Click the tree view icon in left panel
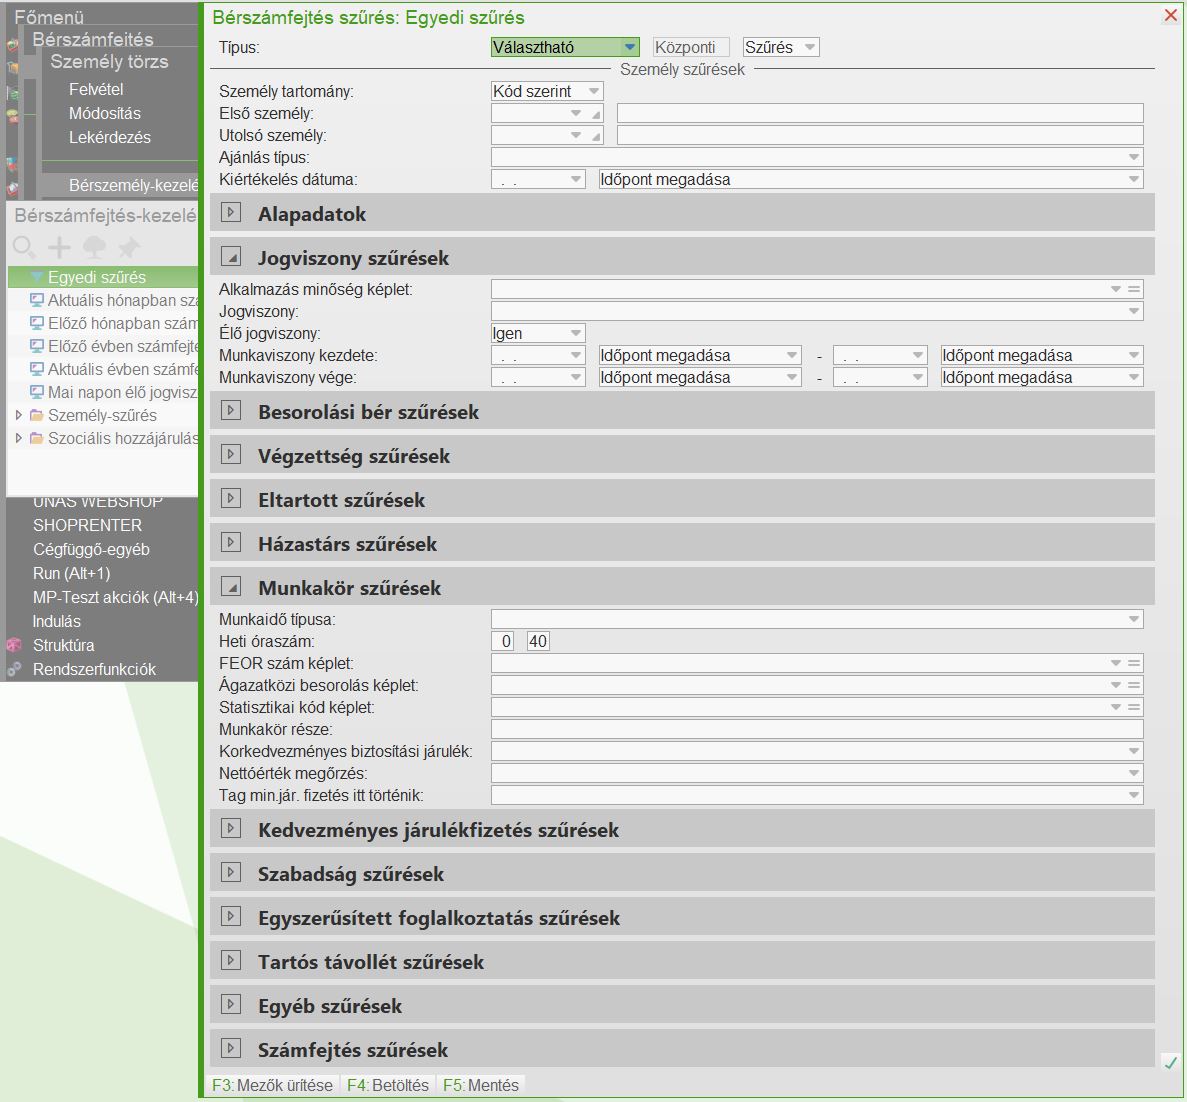Screen dimensions: 1187x1102 coord(94,247)
